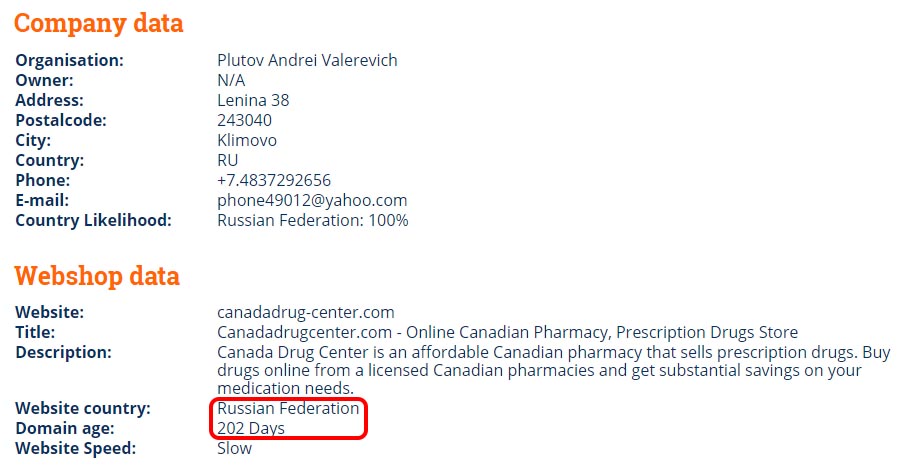The height and width of the screenshot is (469, 903).
Task: Click the Canada Drug Center description paragraph
Action: tap(553, 370)
